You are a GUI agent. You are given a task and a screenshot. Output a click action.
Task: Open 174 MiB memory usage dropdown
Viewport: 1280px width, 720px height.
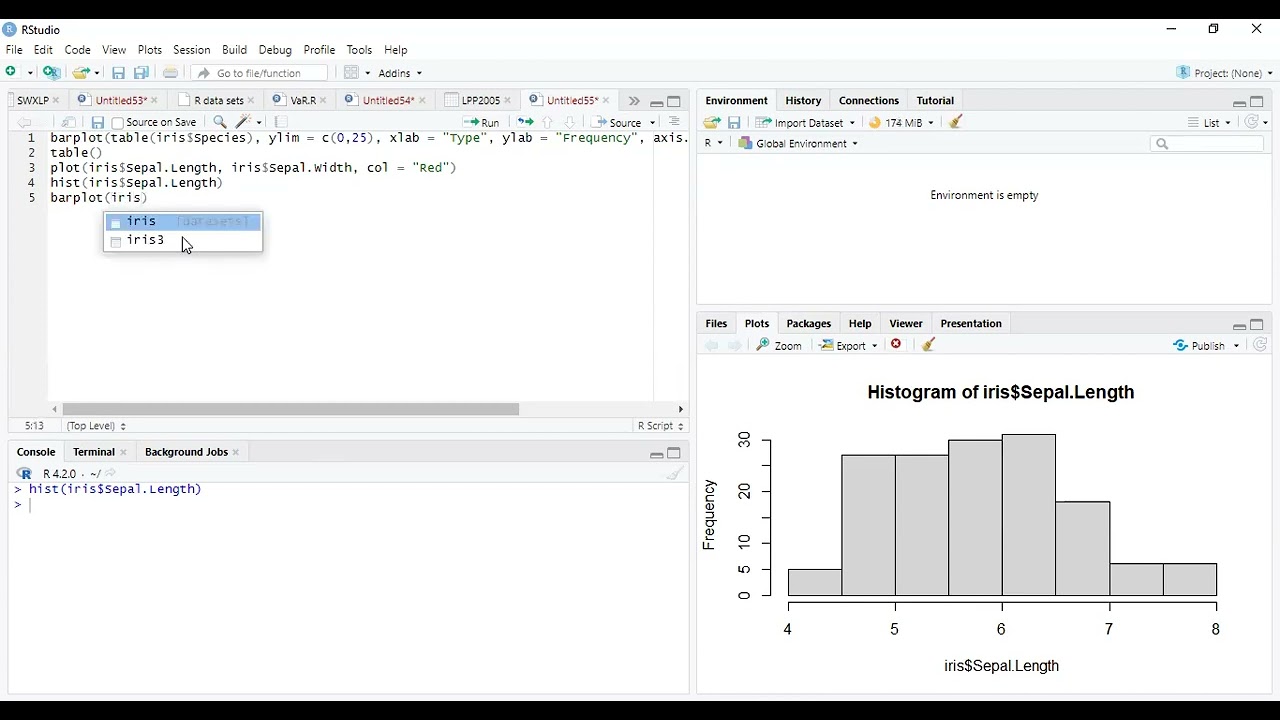coord(901,122)
